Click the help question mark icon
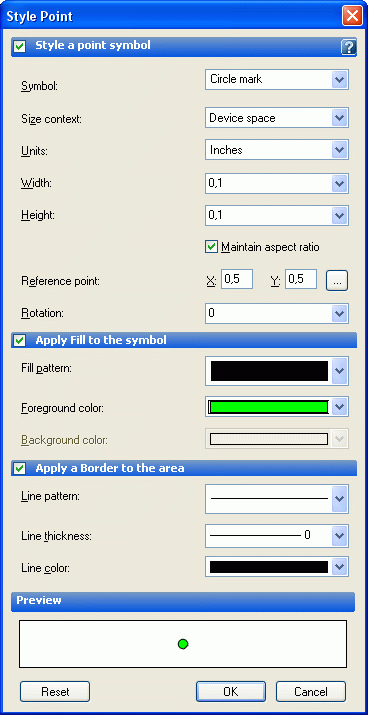The height and width of the screenshot is (715, 369). (348, 47)
